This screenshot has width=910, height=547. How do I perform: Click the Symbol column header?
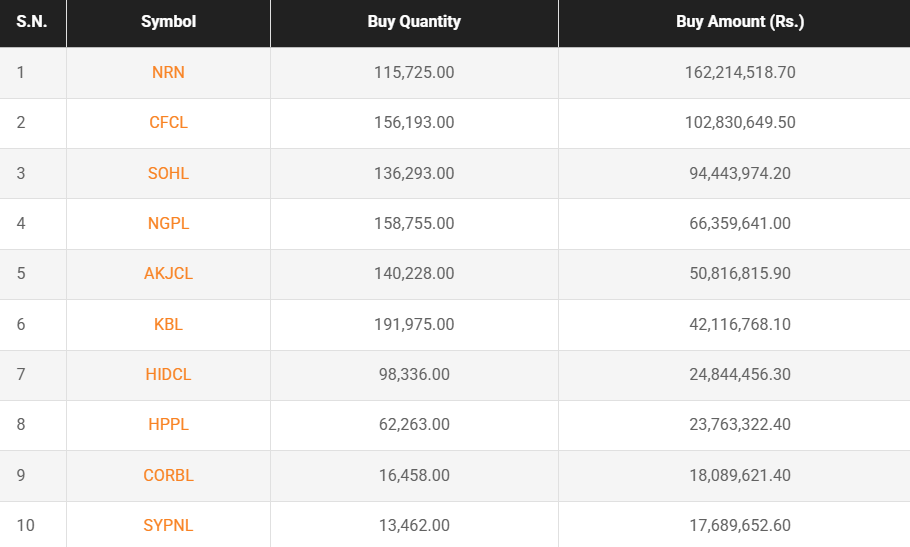168,21
